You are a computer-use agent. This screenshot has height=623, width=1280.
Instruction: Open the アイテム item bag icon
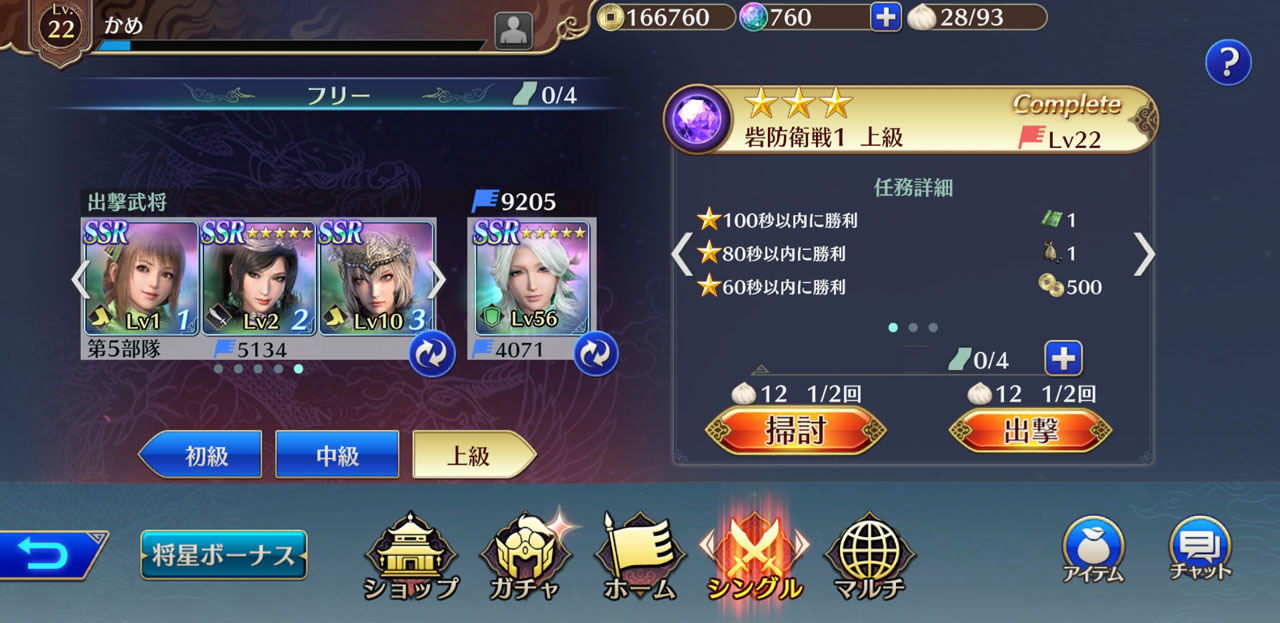[x=1094, y=550]
